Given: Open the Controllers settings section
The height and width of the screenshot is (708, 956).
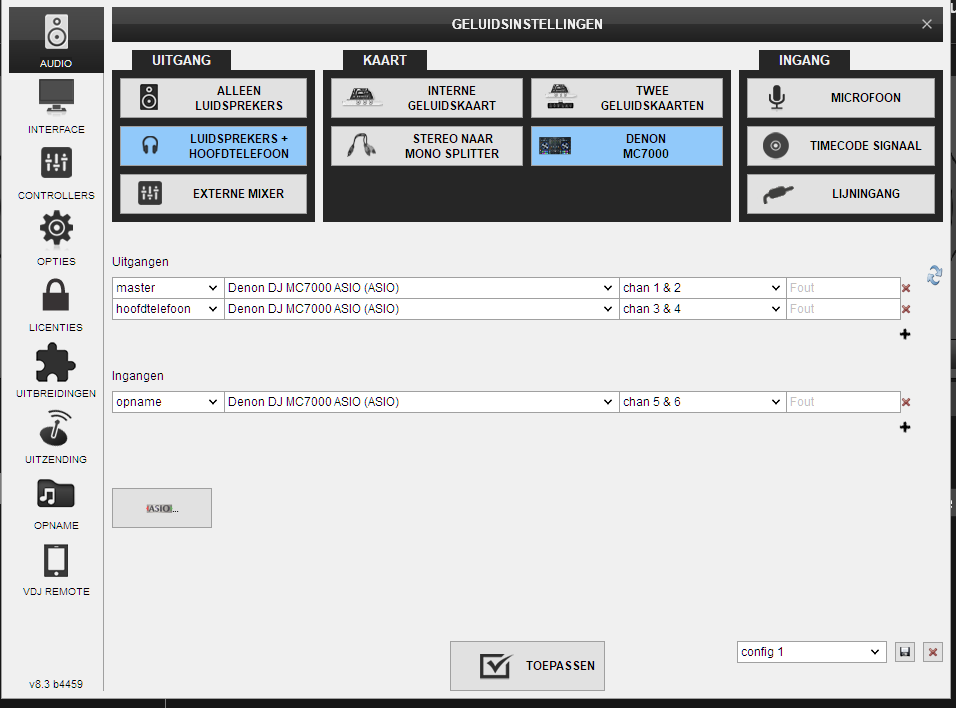Looking at the screenshot, I should click(56, 173).
